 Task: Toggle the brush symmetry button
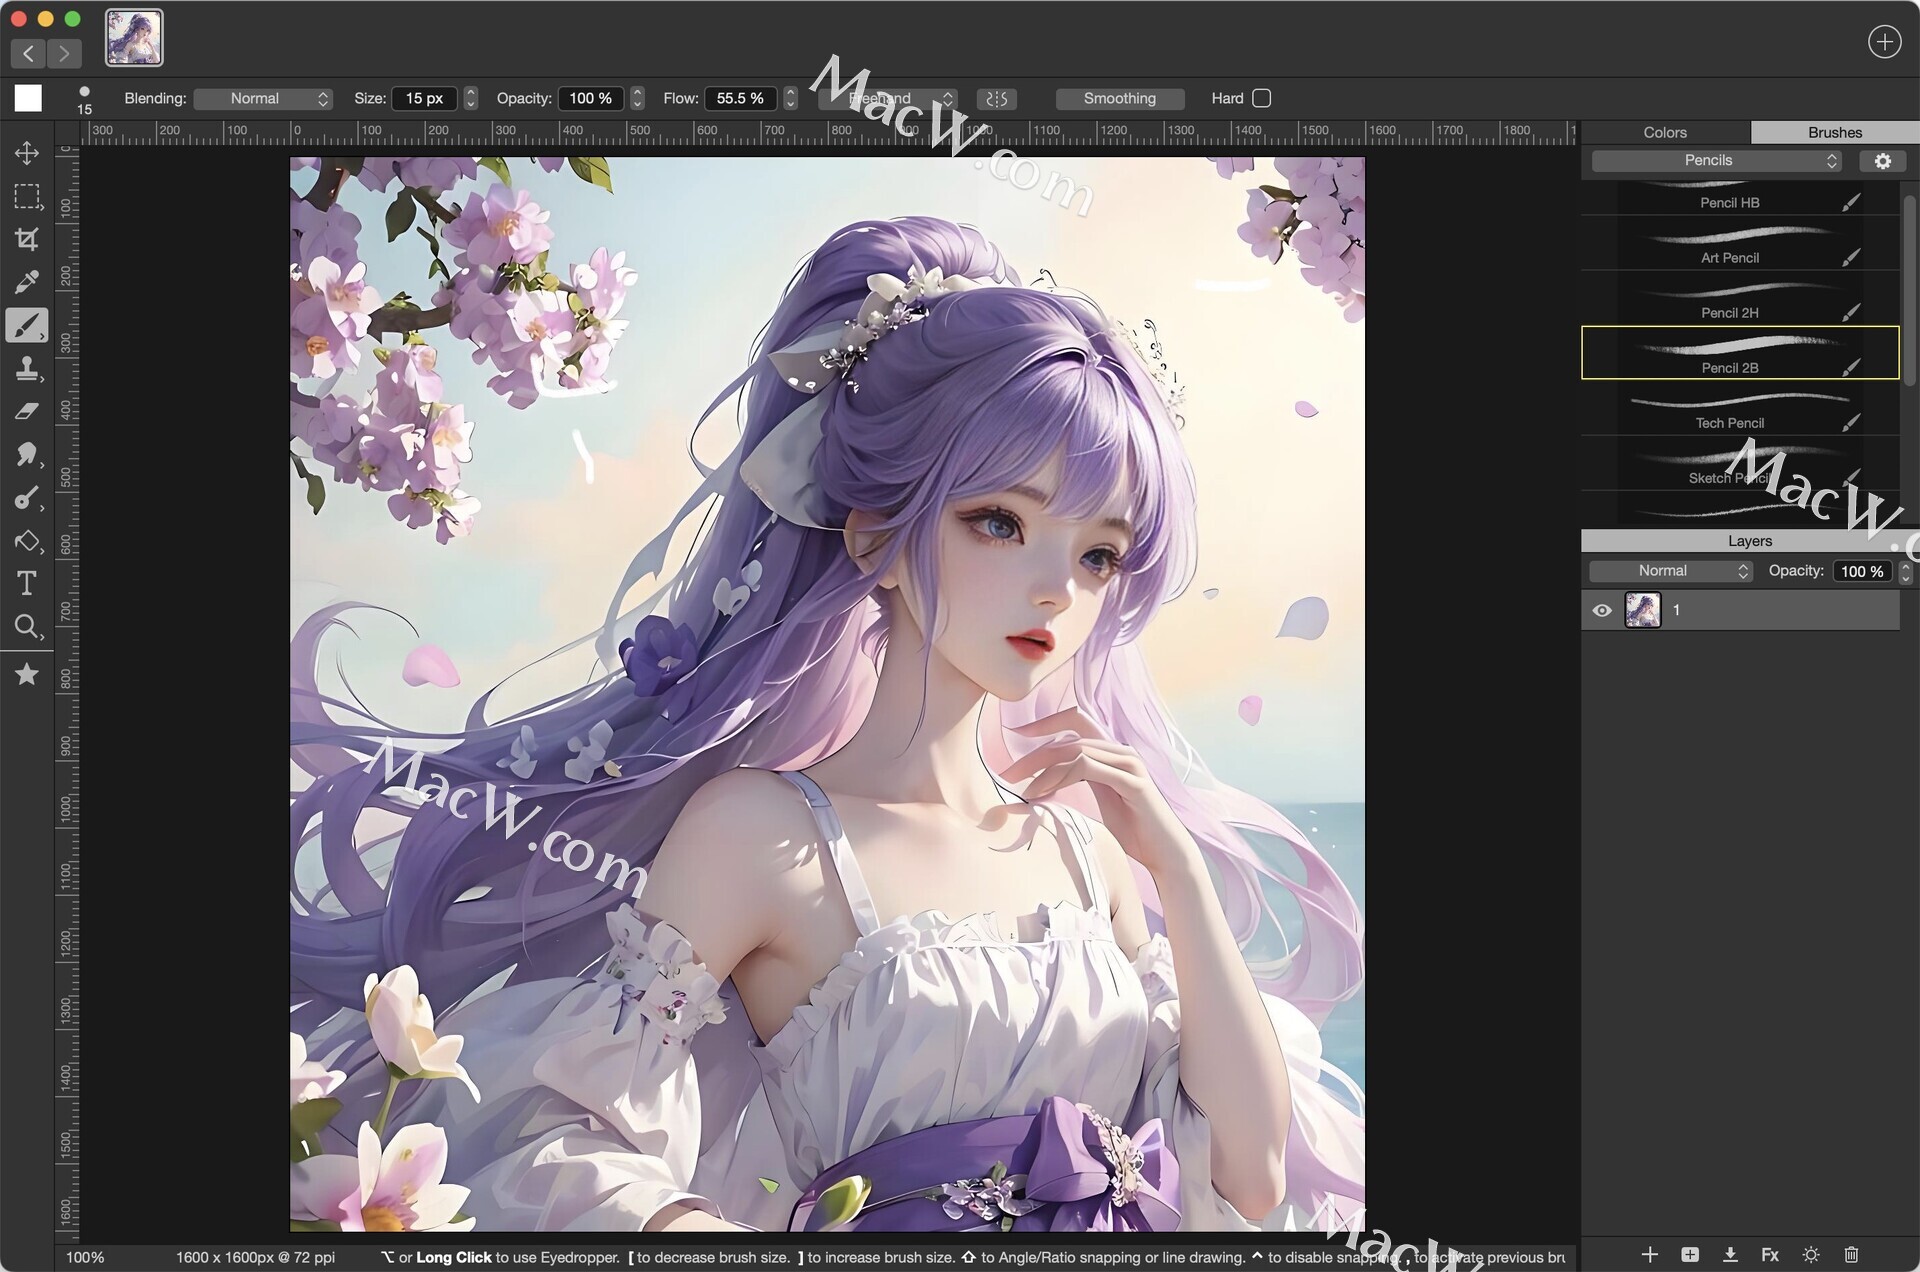(996, 98)
